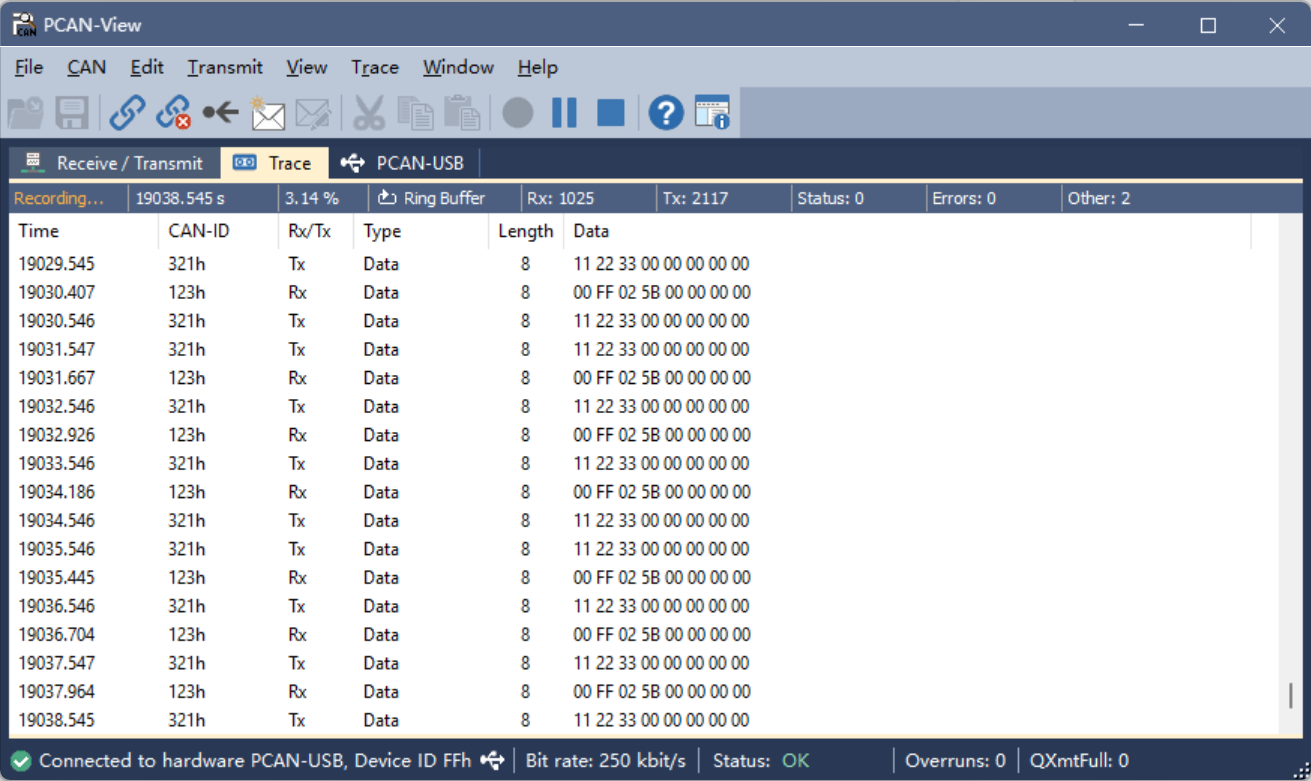1311x781 pixels.
Task: Select the row at time 19036.704
Action: pyautogui.click(x=644, y=634)
